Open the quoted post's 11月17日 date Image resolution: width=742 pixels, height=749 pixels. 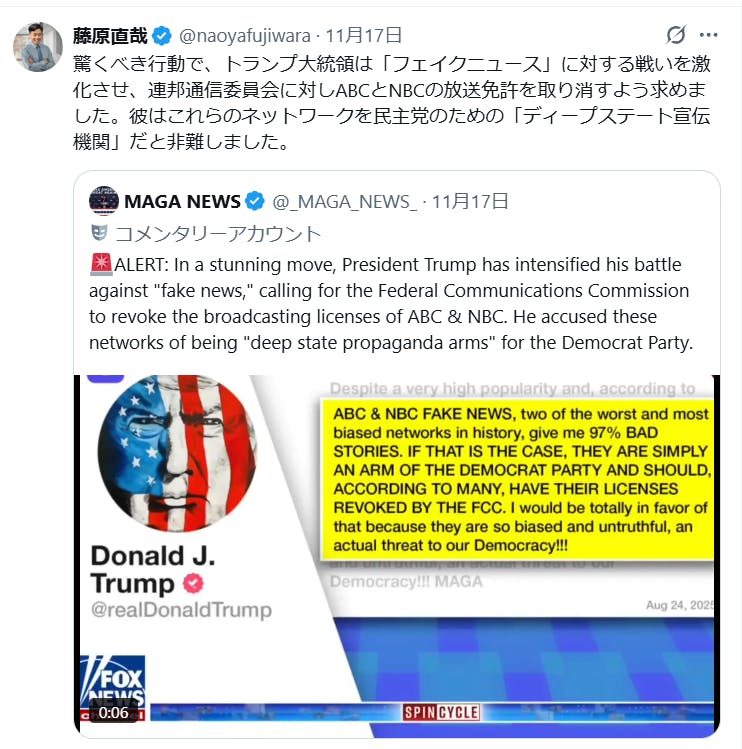pyautogui.click(x=470, y=202)
